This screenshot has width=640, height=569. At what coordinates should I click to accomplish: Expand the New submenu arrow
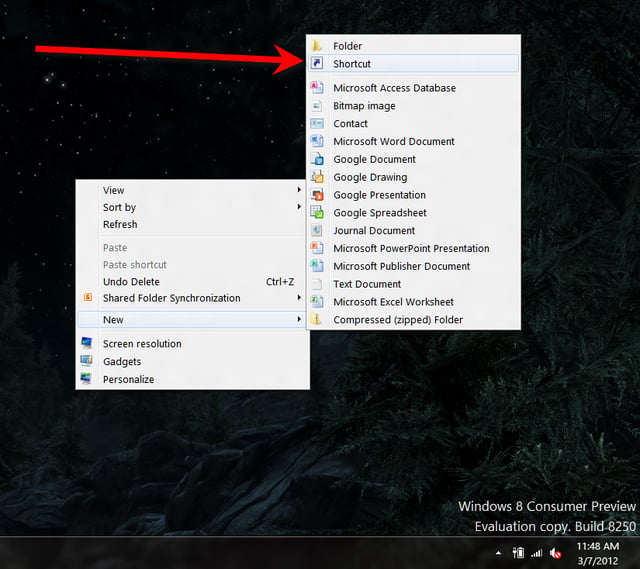click(299, 319)
